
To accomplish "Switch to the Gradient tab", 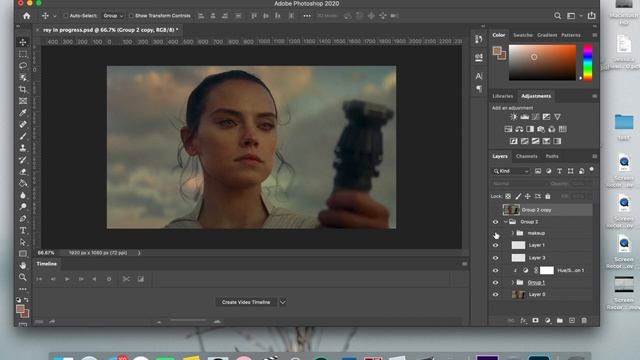I will [547, 35].
